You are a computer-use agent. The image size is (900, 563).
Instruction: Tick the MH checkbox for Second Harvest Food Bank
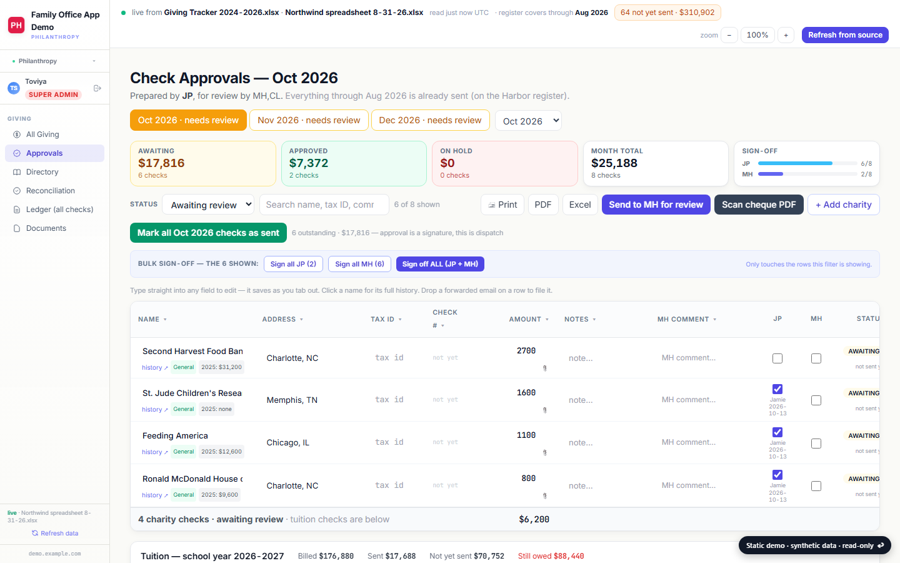(x=816, y=358)
